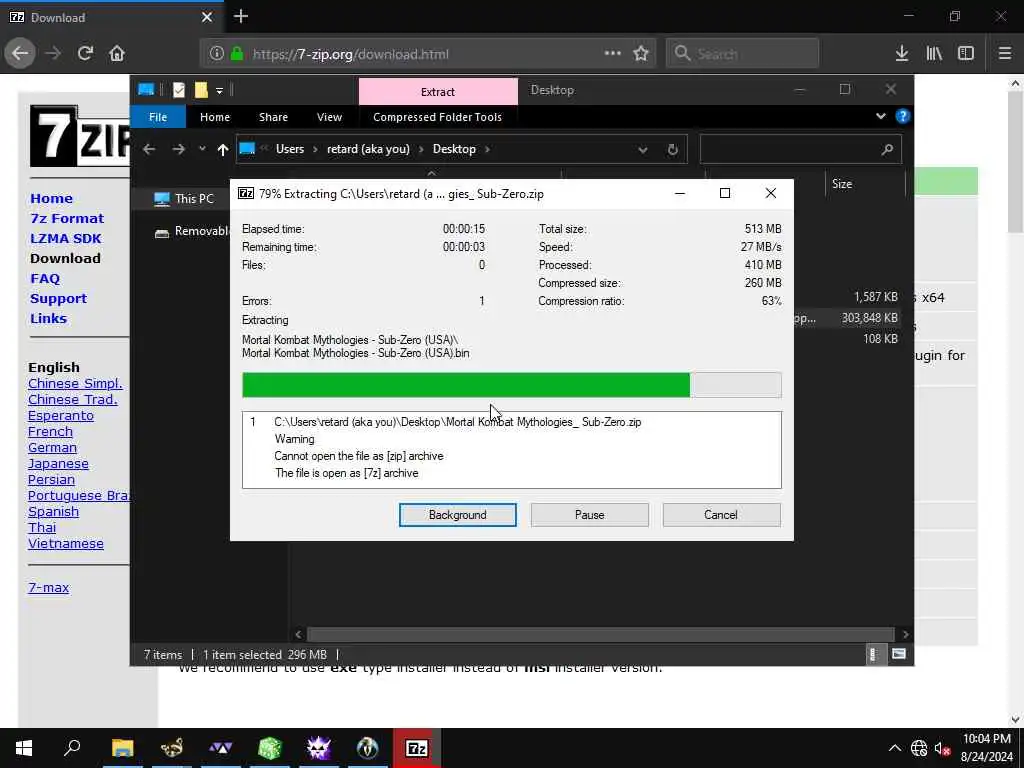Viewport: 1024px width, 768px height.
Task: Switch to details view icon in Explorer status bar
Action: [873, 654]
